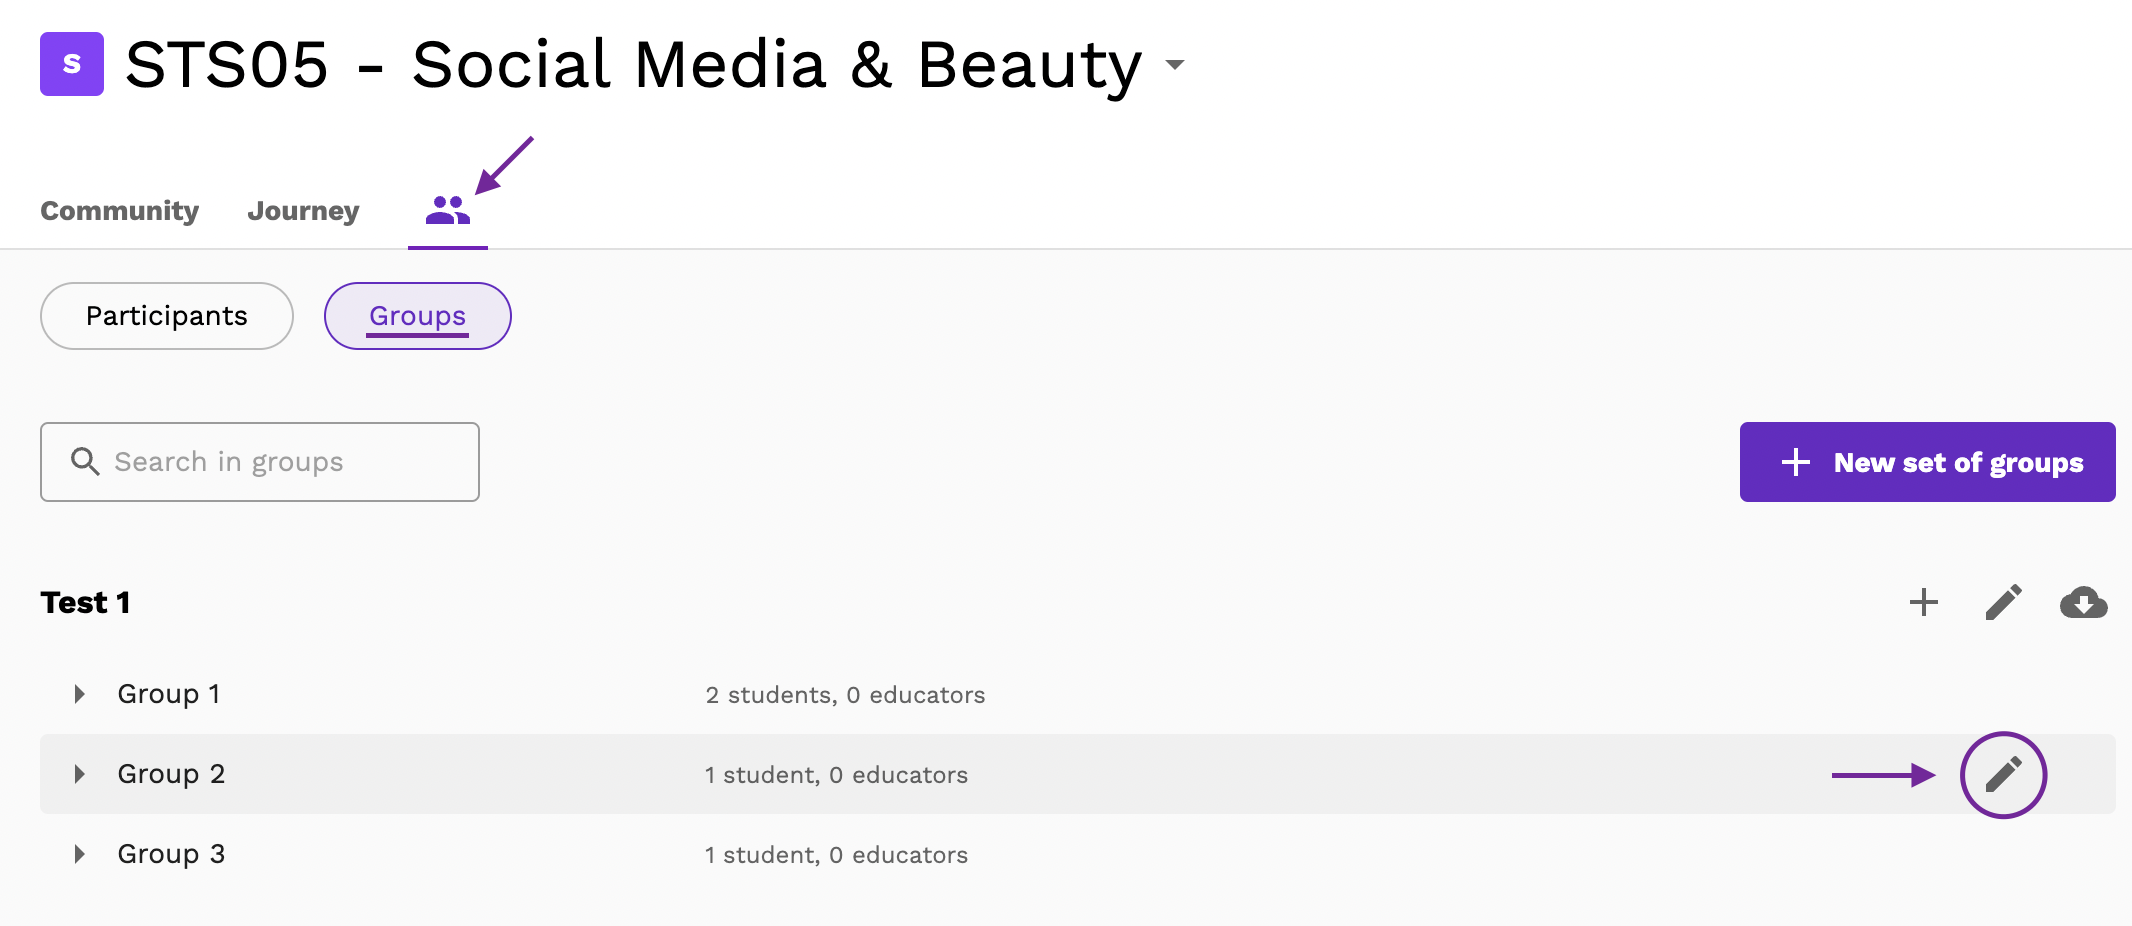Expand the Group 1 disclosure arrow
This screenshot has width=2132, height=926.
[x=79, y=693]
